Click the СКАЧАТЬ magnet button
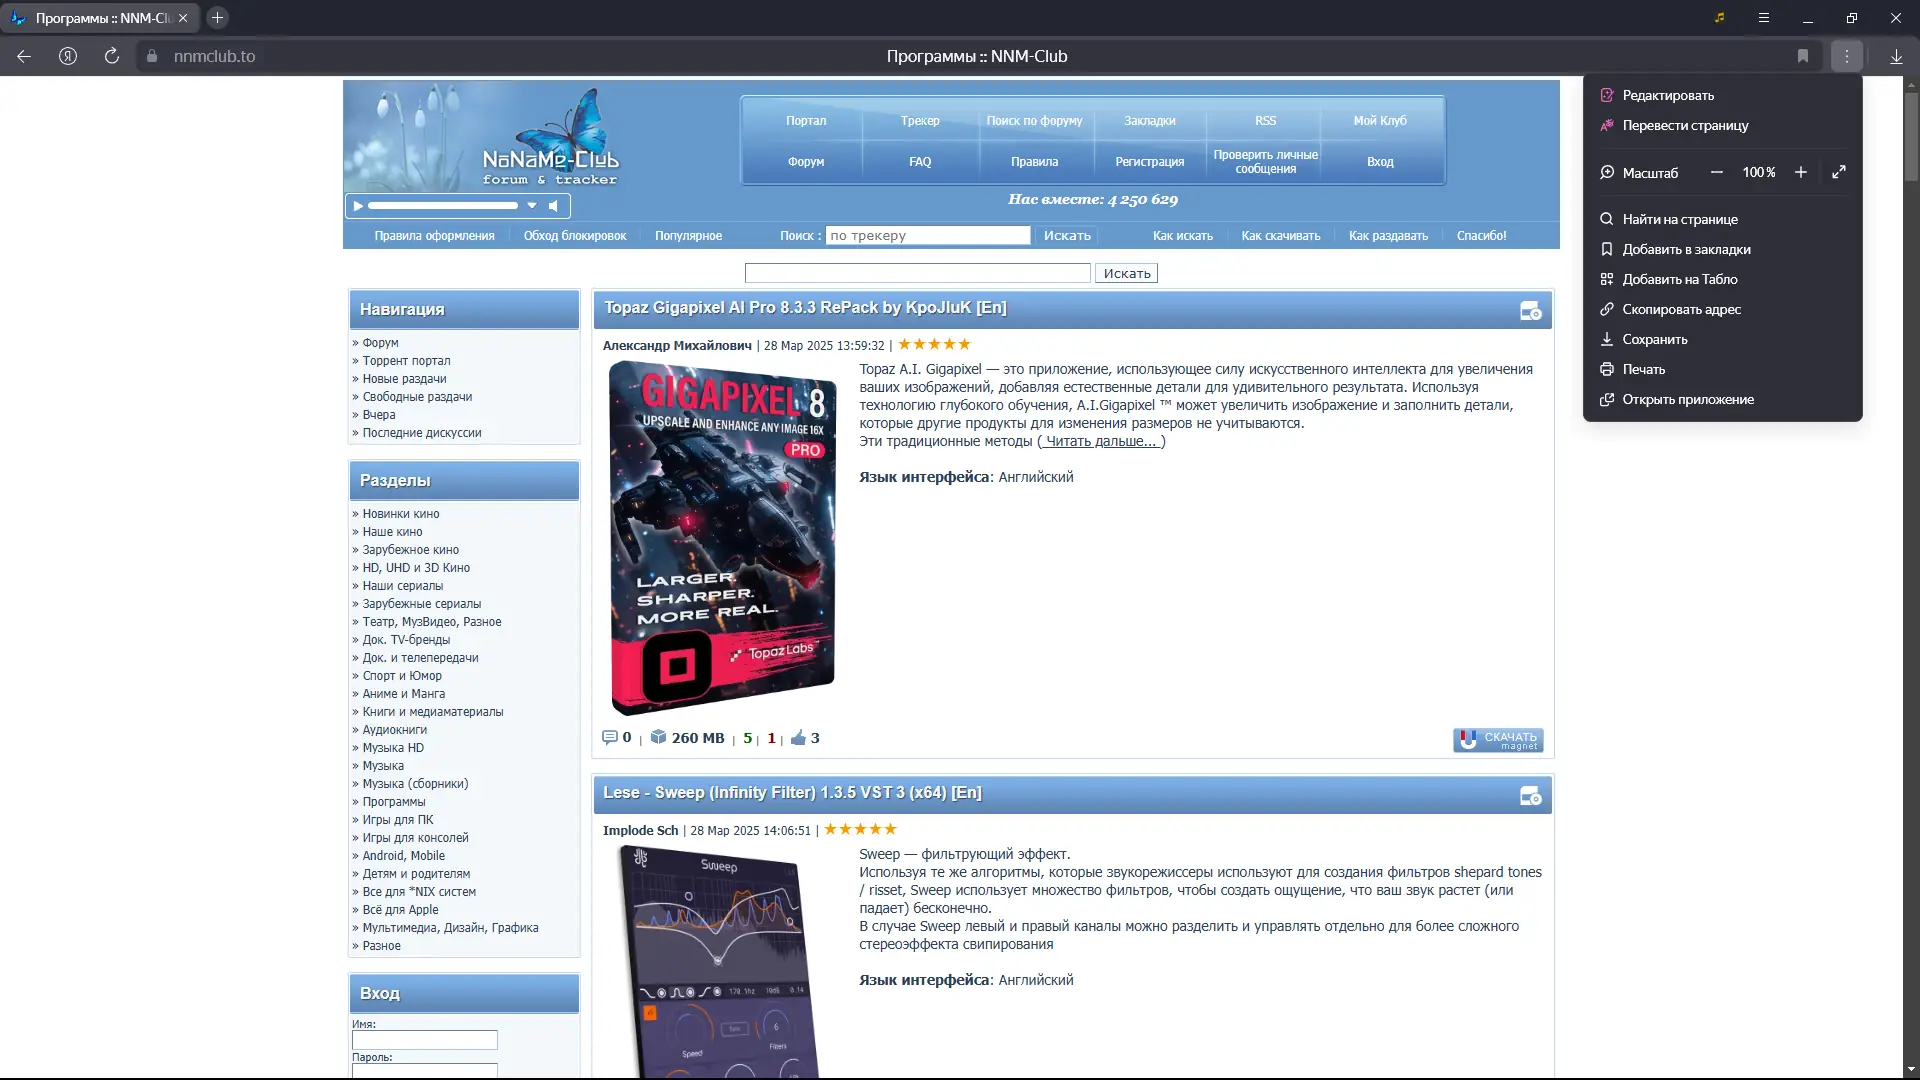This screenshot has height=1080, width=1920. [1498, 740]
